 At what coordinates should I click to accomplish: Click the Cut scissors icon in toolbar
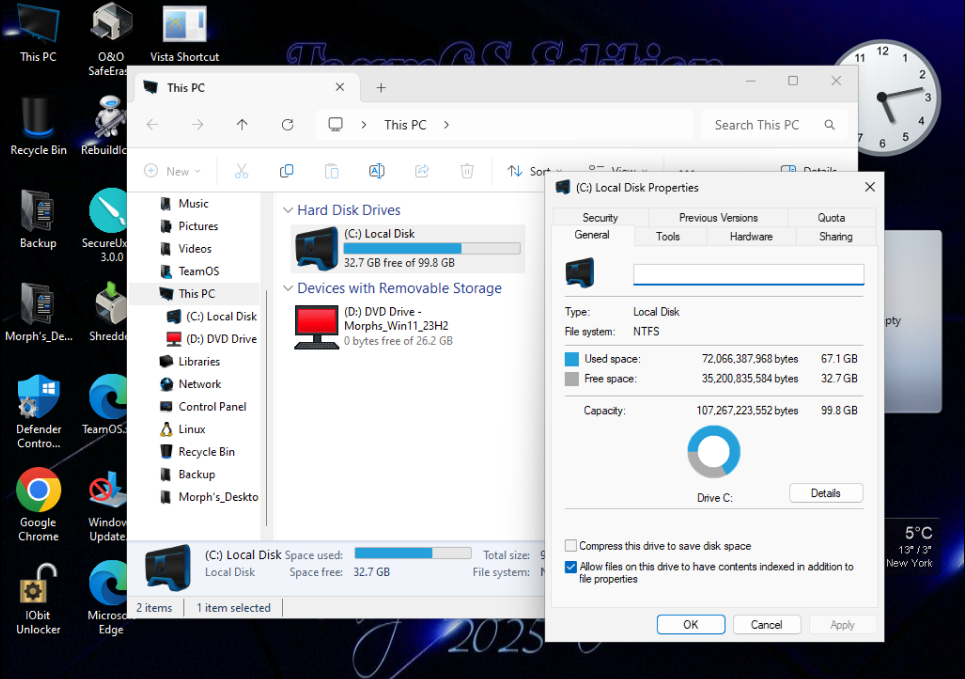241,171
